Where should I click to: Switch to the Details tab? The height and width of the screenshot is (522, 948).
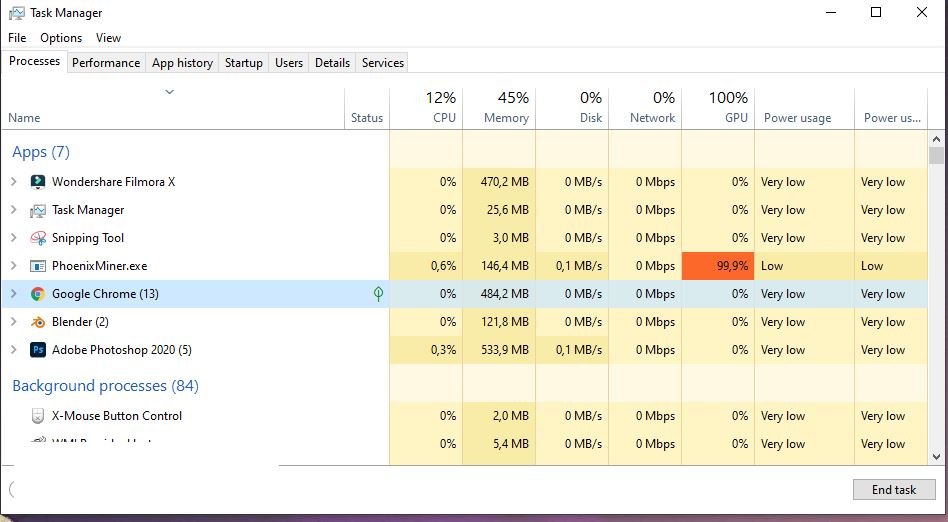333,63
